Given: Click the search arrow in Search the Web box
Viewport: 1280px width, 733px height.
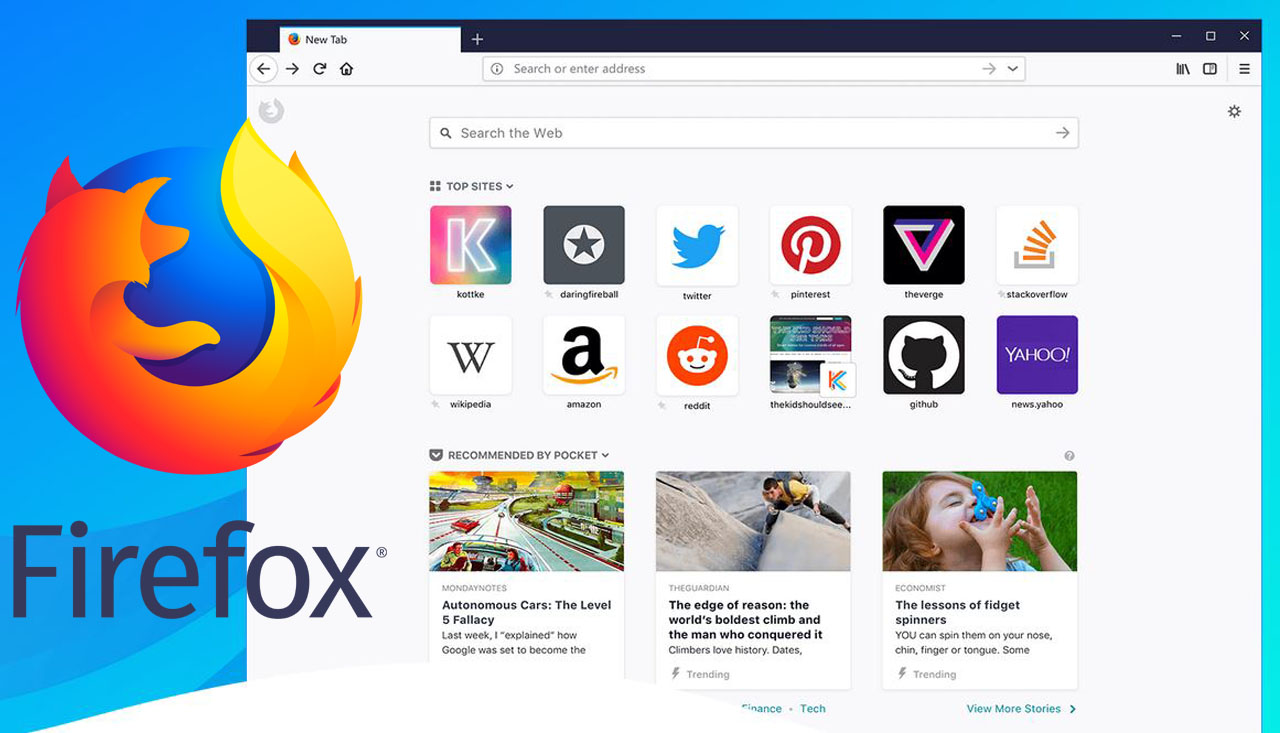Looking at the screenshot, I should [x=1062, y=133].
